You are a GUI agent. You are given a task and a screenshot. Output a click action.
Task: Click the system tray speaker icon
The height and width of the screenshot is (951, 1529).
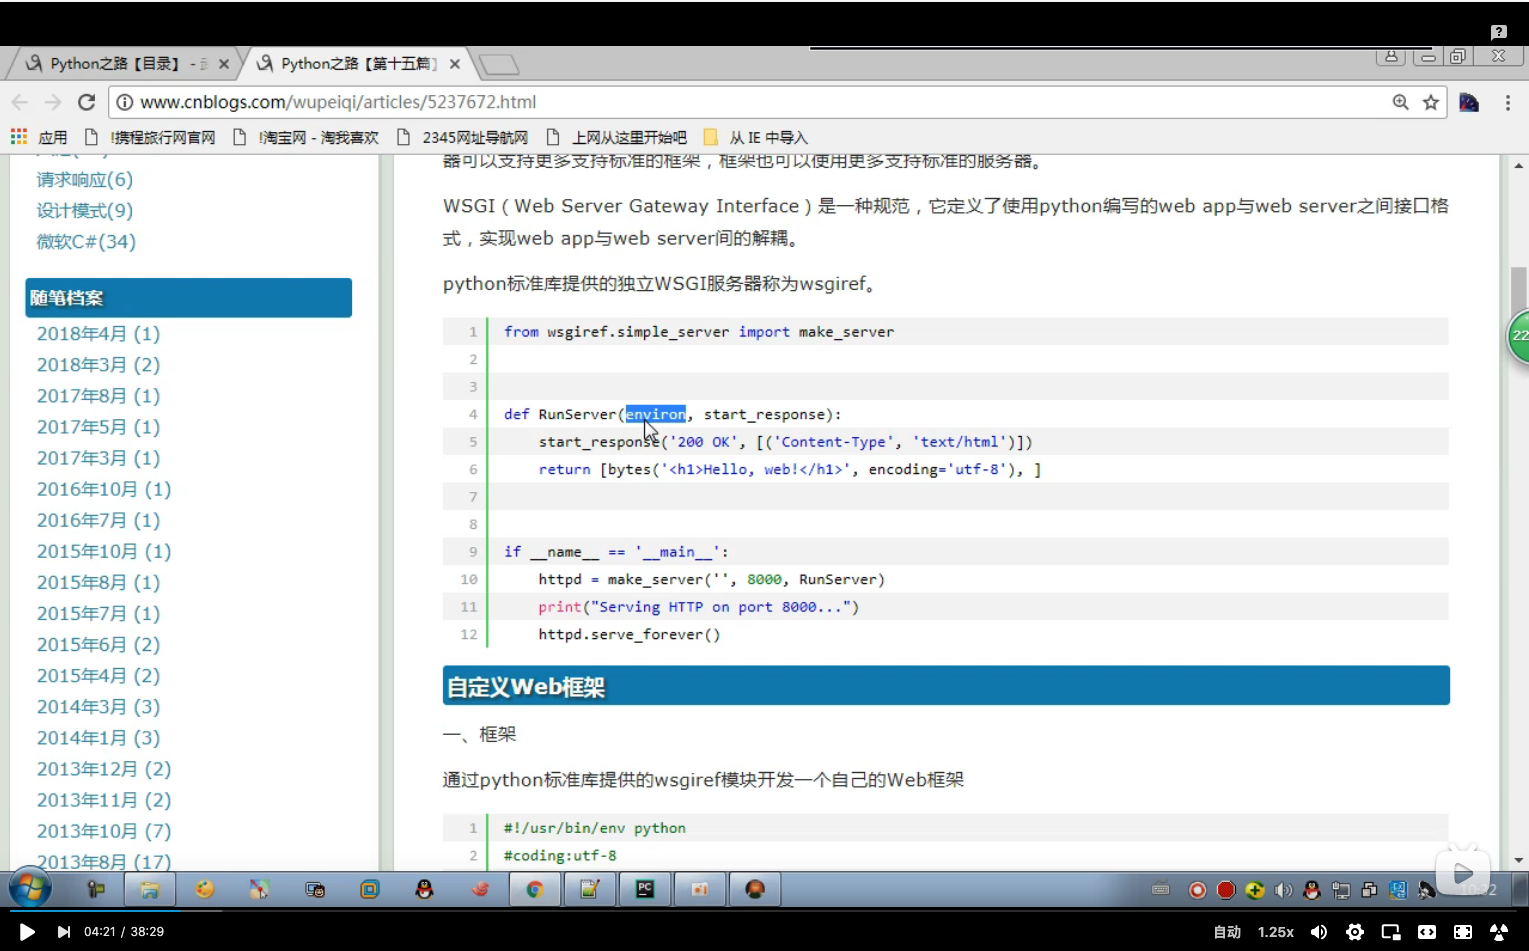tap(1283, 889)
